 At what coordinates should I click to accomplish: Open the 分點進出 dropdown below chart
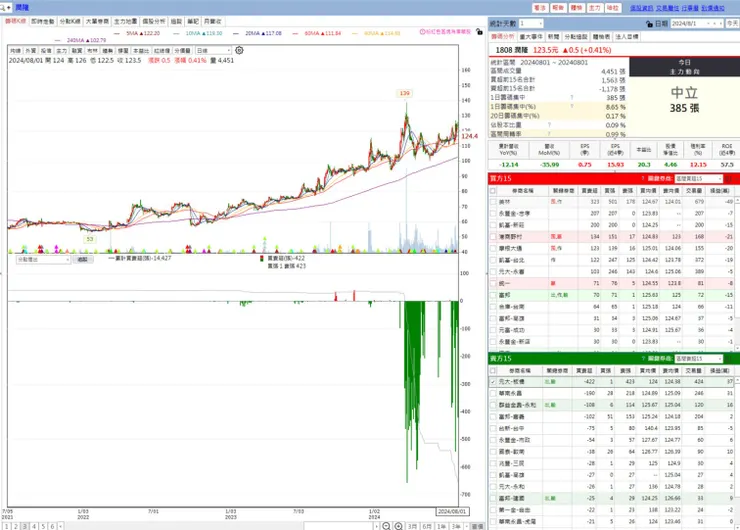coord(43,260)
